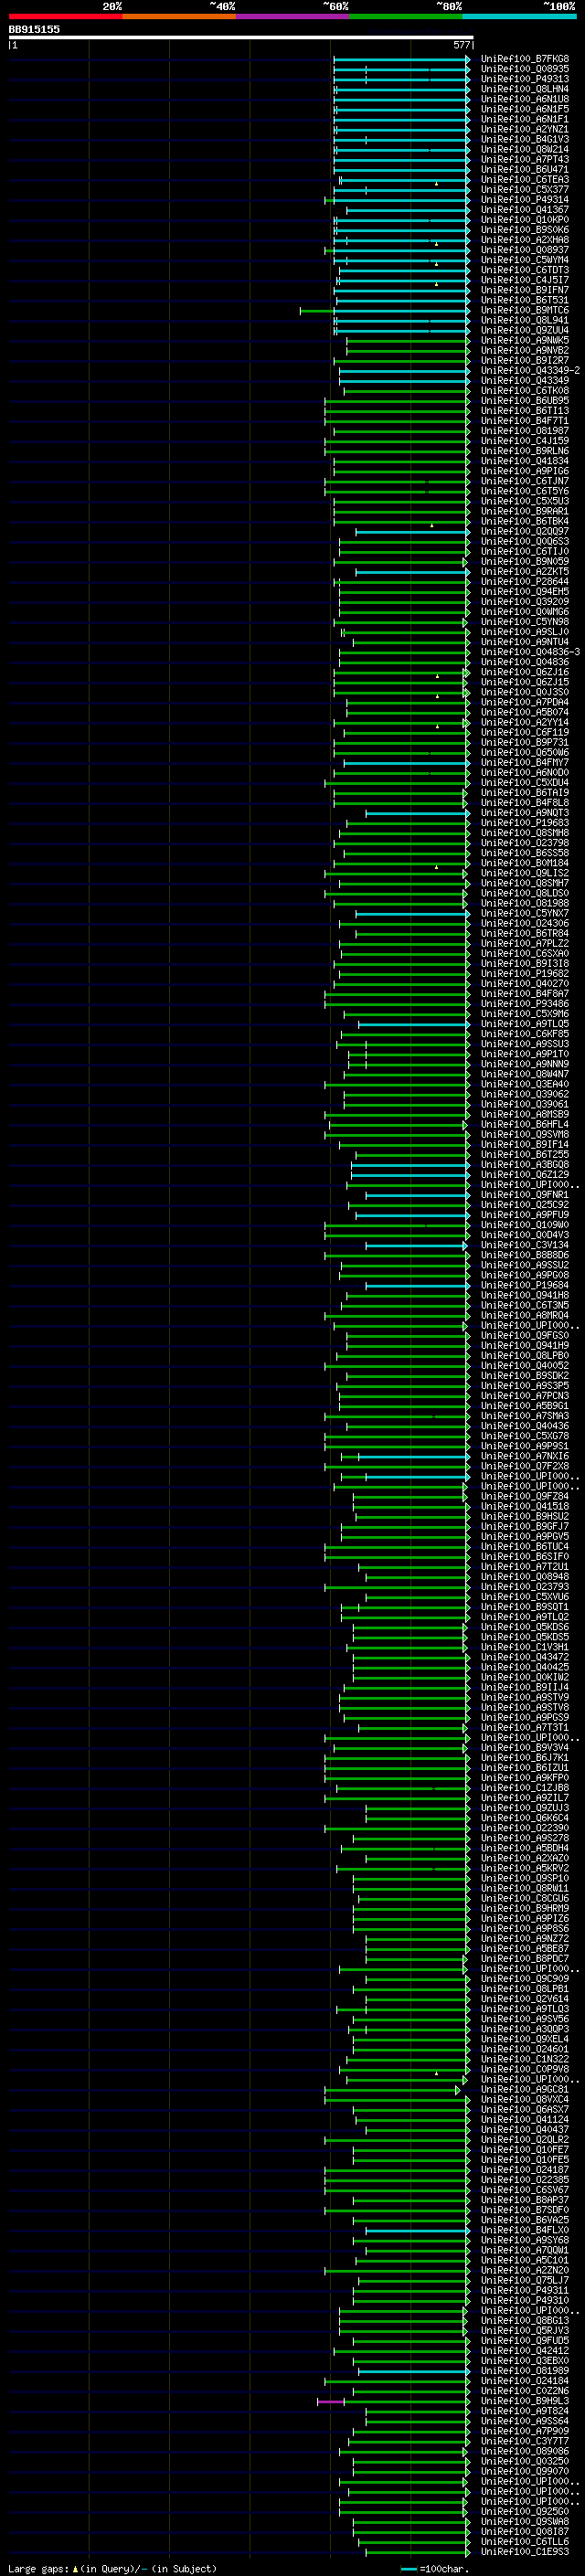
Task: Select label UniRef100_Q9FNR1
Action: coord(525,1194)
